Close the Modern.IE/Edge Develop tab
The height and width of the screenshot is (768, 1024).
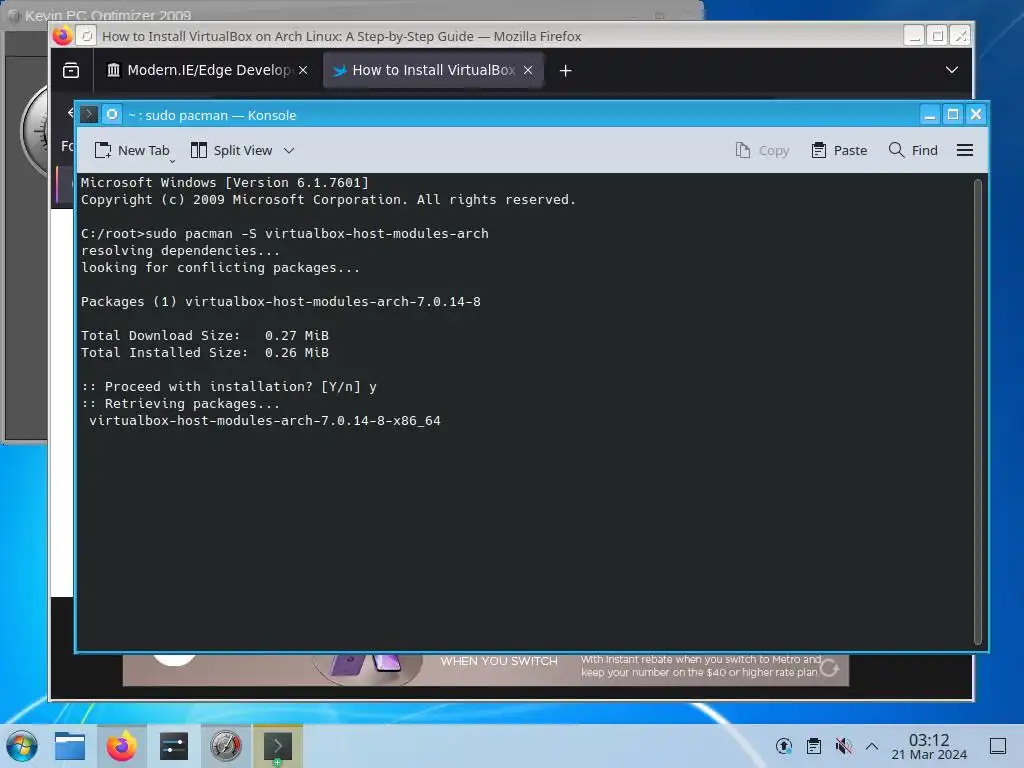pos(303,70)
